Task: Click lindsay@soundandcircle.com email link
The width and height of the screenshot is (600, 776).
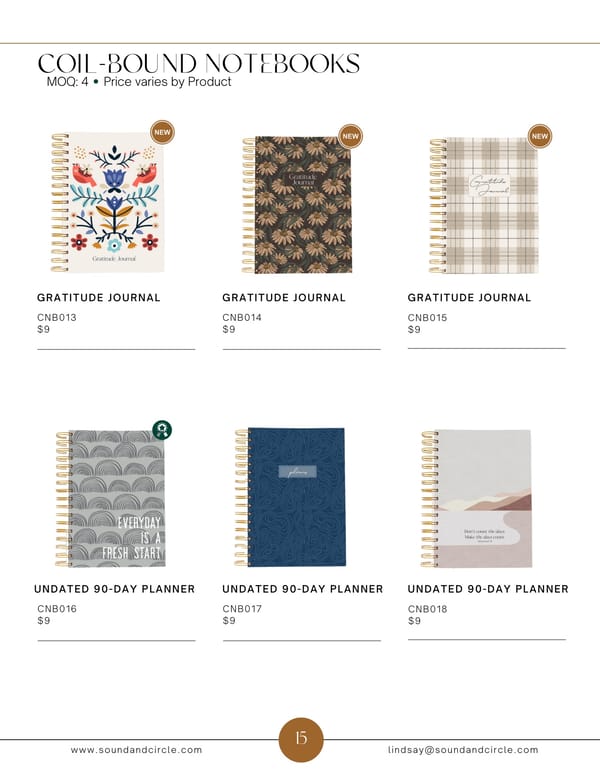Action: click(463, 750)
